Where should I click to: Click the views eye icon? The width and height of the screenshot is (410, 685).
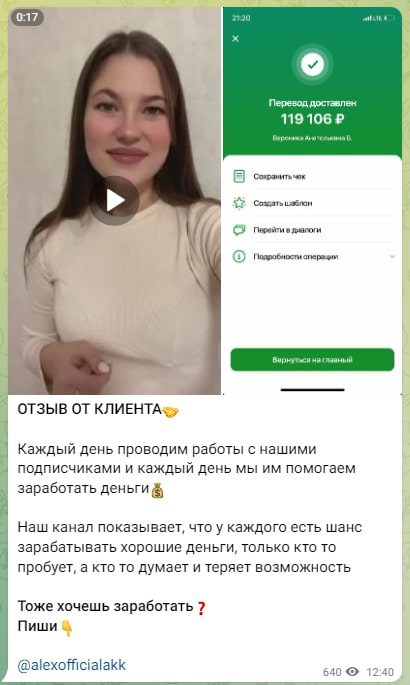point(352,671)
